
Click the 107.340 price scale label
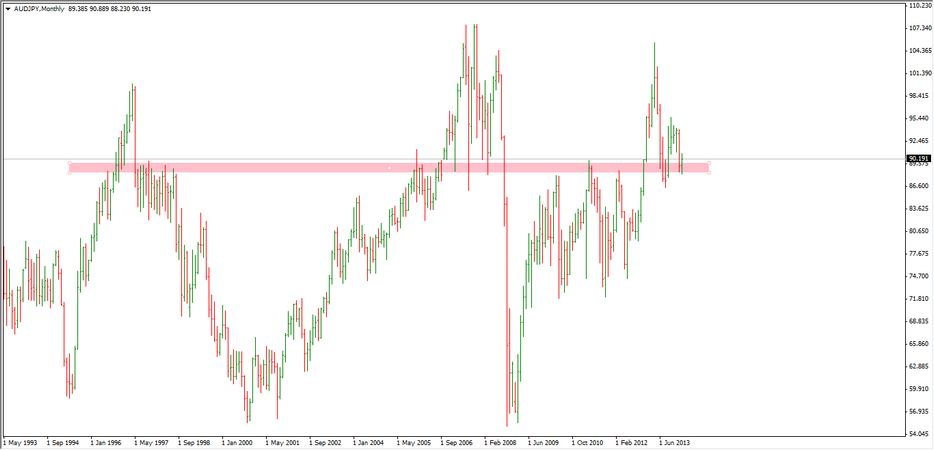(918, 28)
